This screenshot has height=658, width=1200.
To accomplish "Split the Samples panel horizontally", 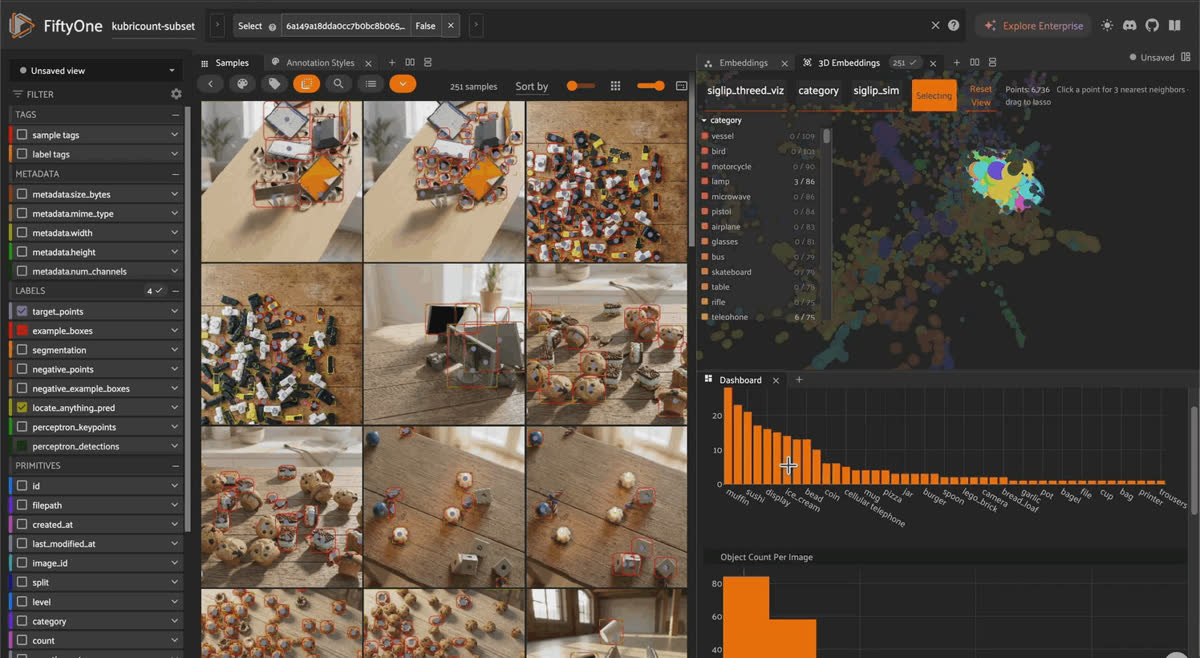I will 410,62.
